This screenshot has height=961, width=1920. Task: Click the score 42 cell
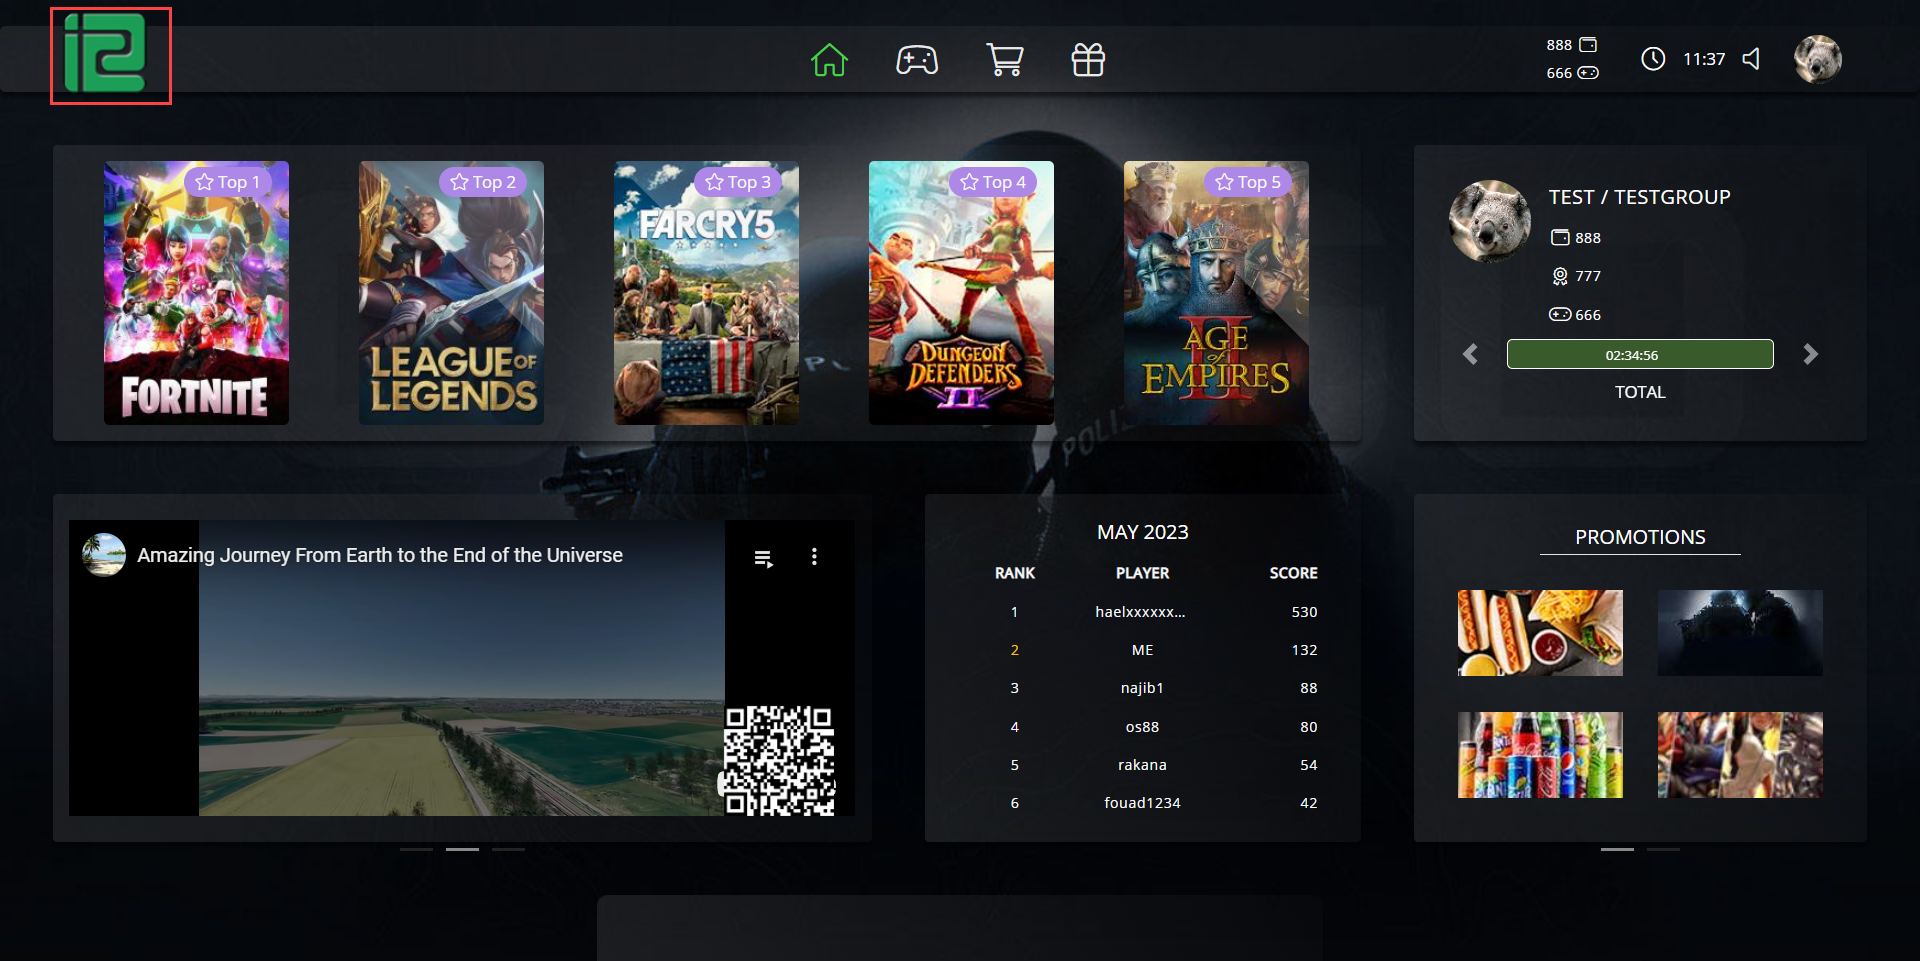[1308, 803]
